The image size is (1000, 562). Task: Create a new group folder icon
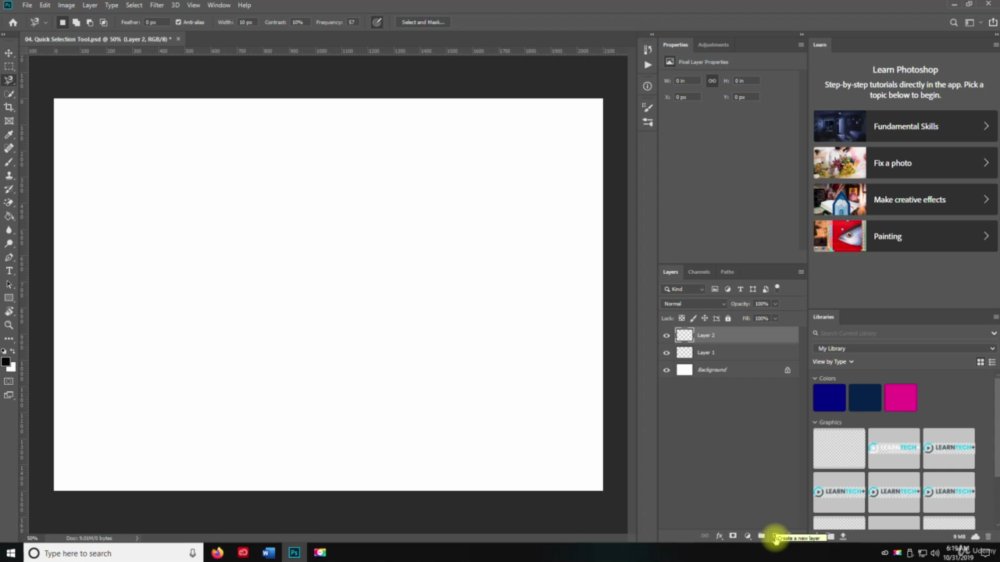click(x=761, y=536)
